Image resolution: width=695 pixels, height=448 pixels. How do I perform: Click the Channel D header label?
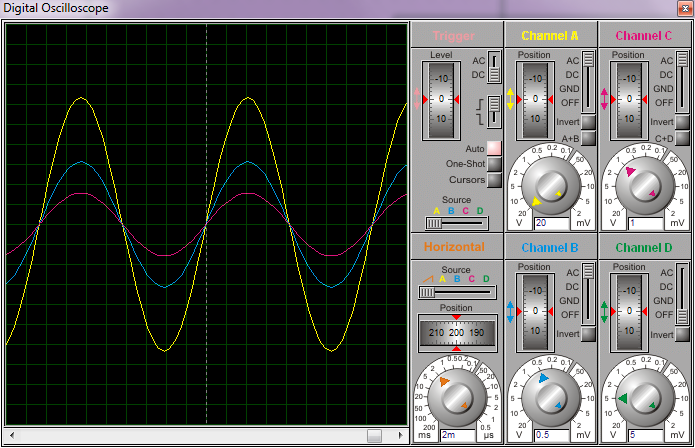pyautogui.click(x=644, y=247)
